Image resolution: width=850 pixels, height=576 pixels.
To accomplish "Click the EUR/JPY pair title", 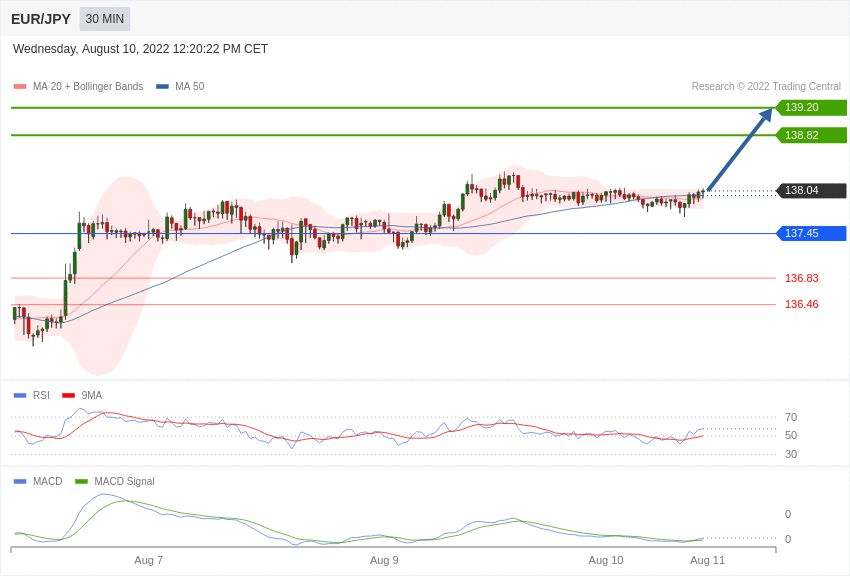I will click(x=41, y=19).
